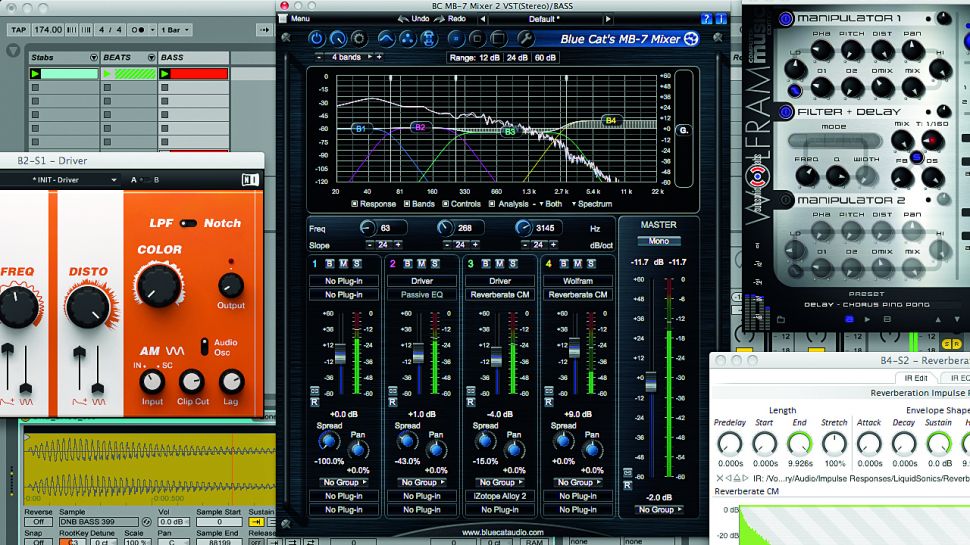Screen dimensions: 970x545
Task: Select the smallest window size icon in MB-7
Action: [x=456, y=39]
